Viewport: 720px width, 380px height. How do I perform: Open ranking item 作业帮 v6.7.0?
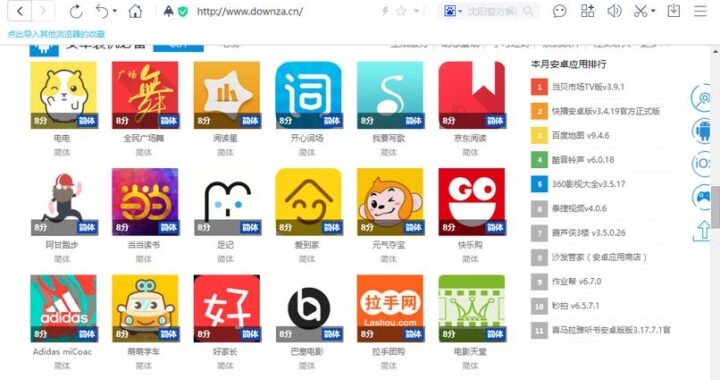click(576, 281)
